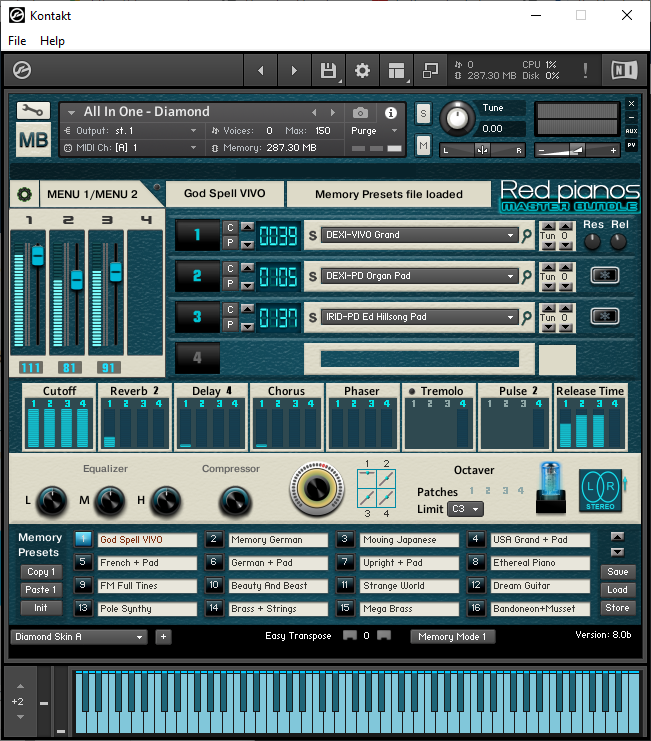Go to previous instrument with left arrow

coord(261,70)
